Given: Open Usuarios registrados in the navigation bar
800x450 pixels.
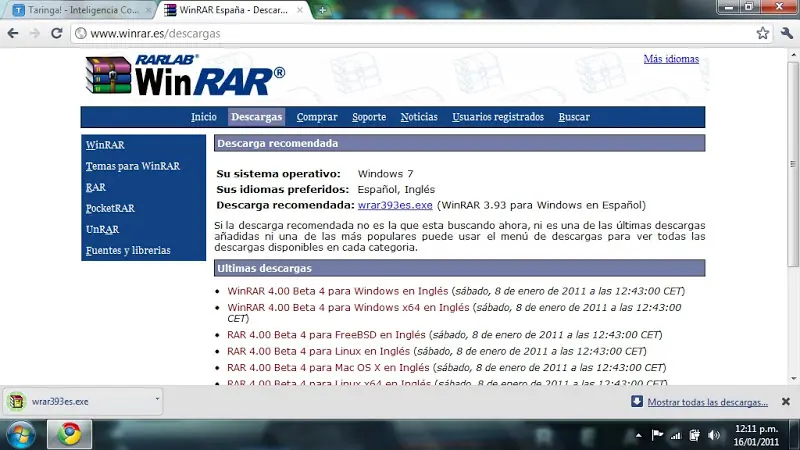Looking at the screenshot, I should click(x=498, y=117).
